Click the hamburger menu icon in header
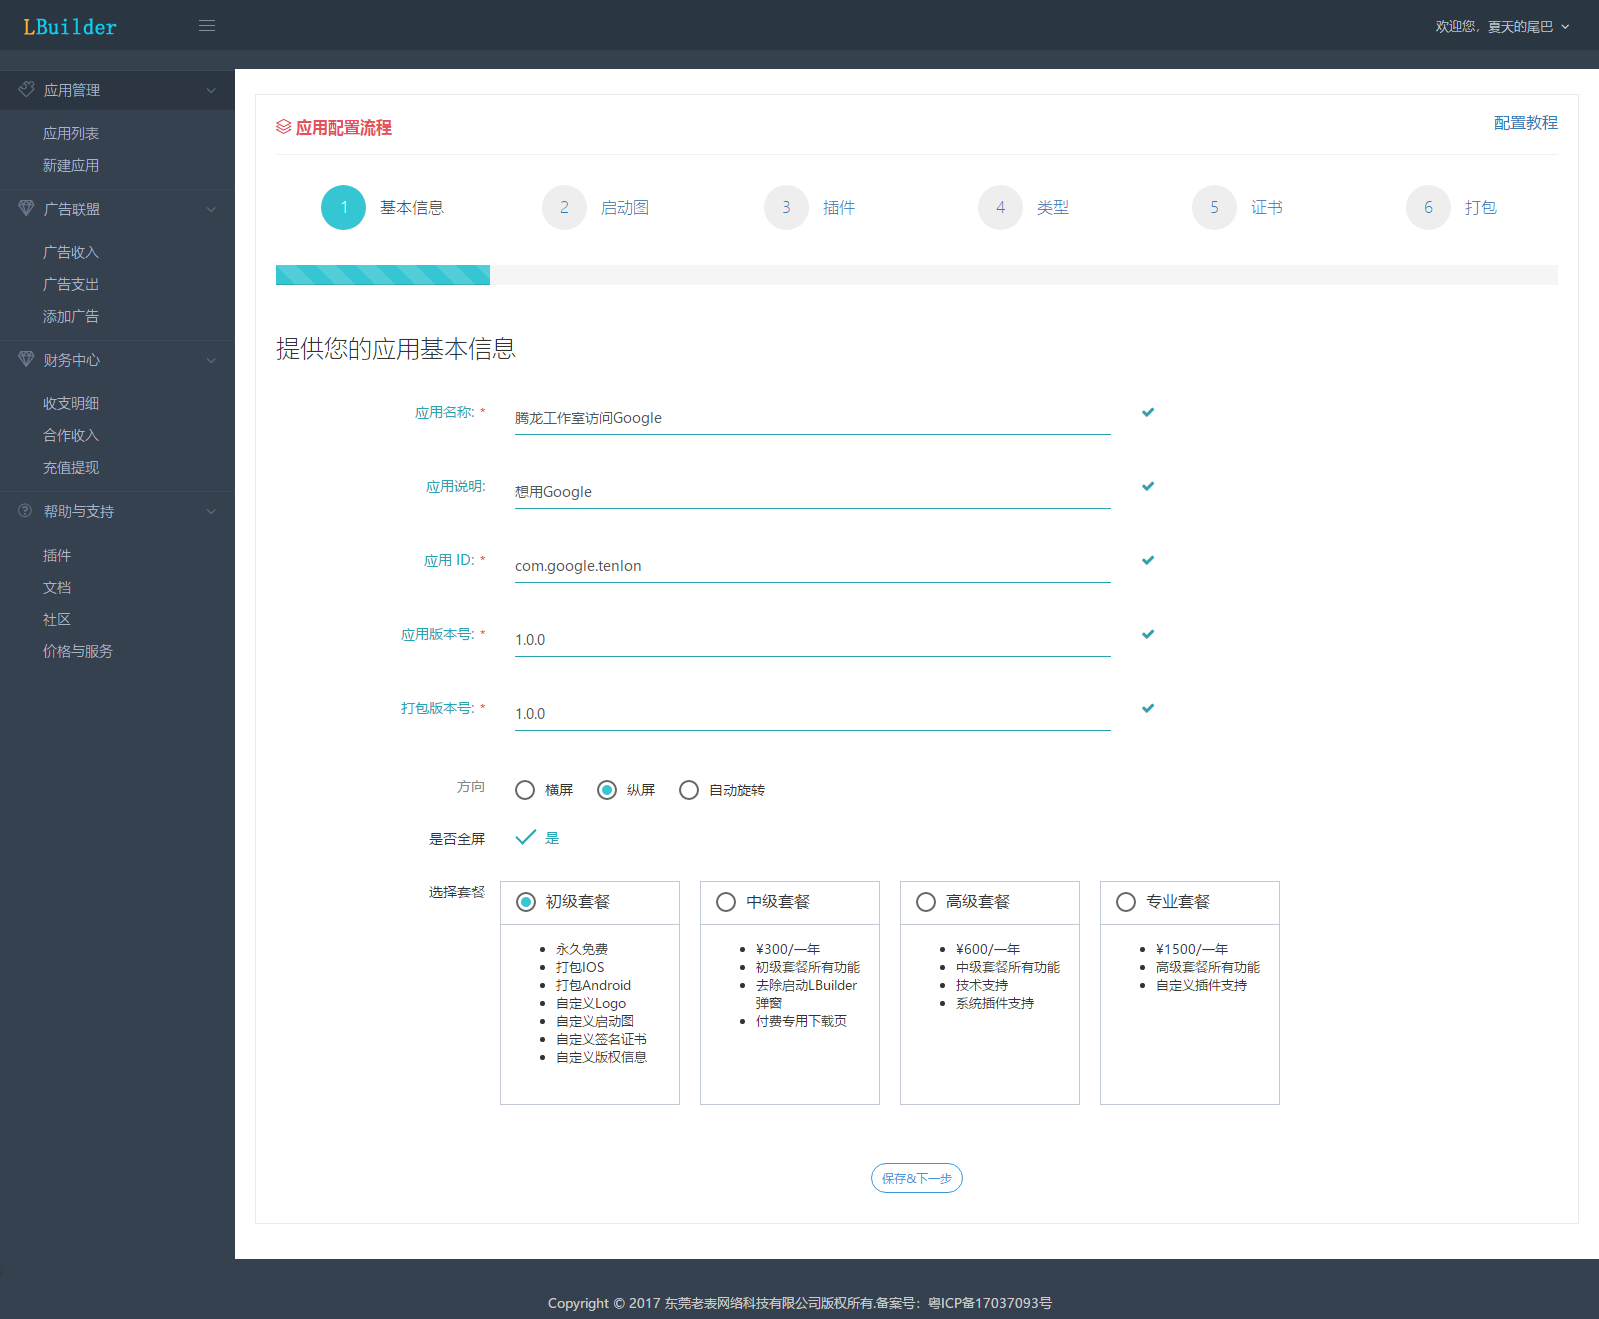Viewport: 1599px width, 1319px height. (x=207, y=26)
